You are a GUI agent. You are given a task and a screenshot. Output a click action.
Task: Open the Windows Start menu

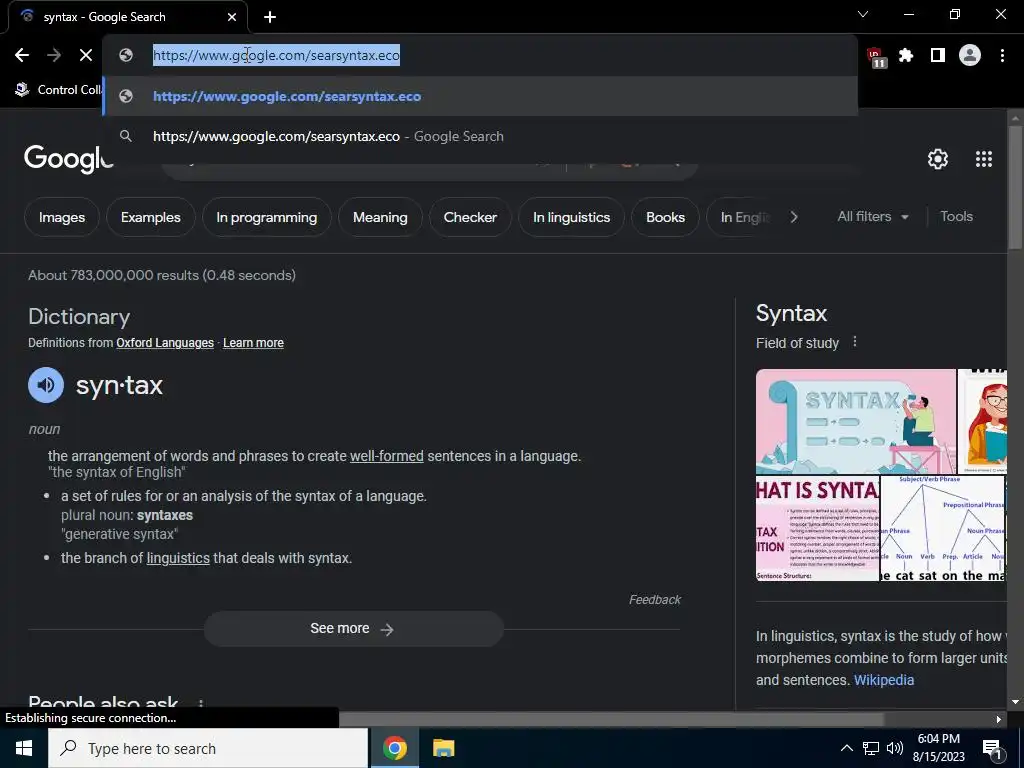24,748
